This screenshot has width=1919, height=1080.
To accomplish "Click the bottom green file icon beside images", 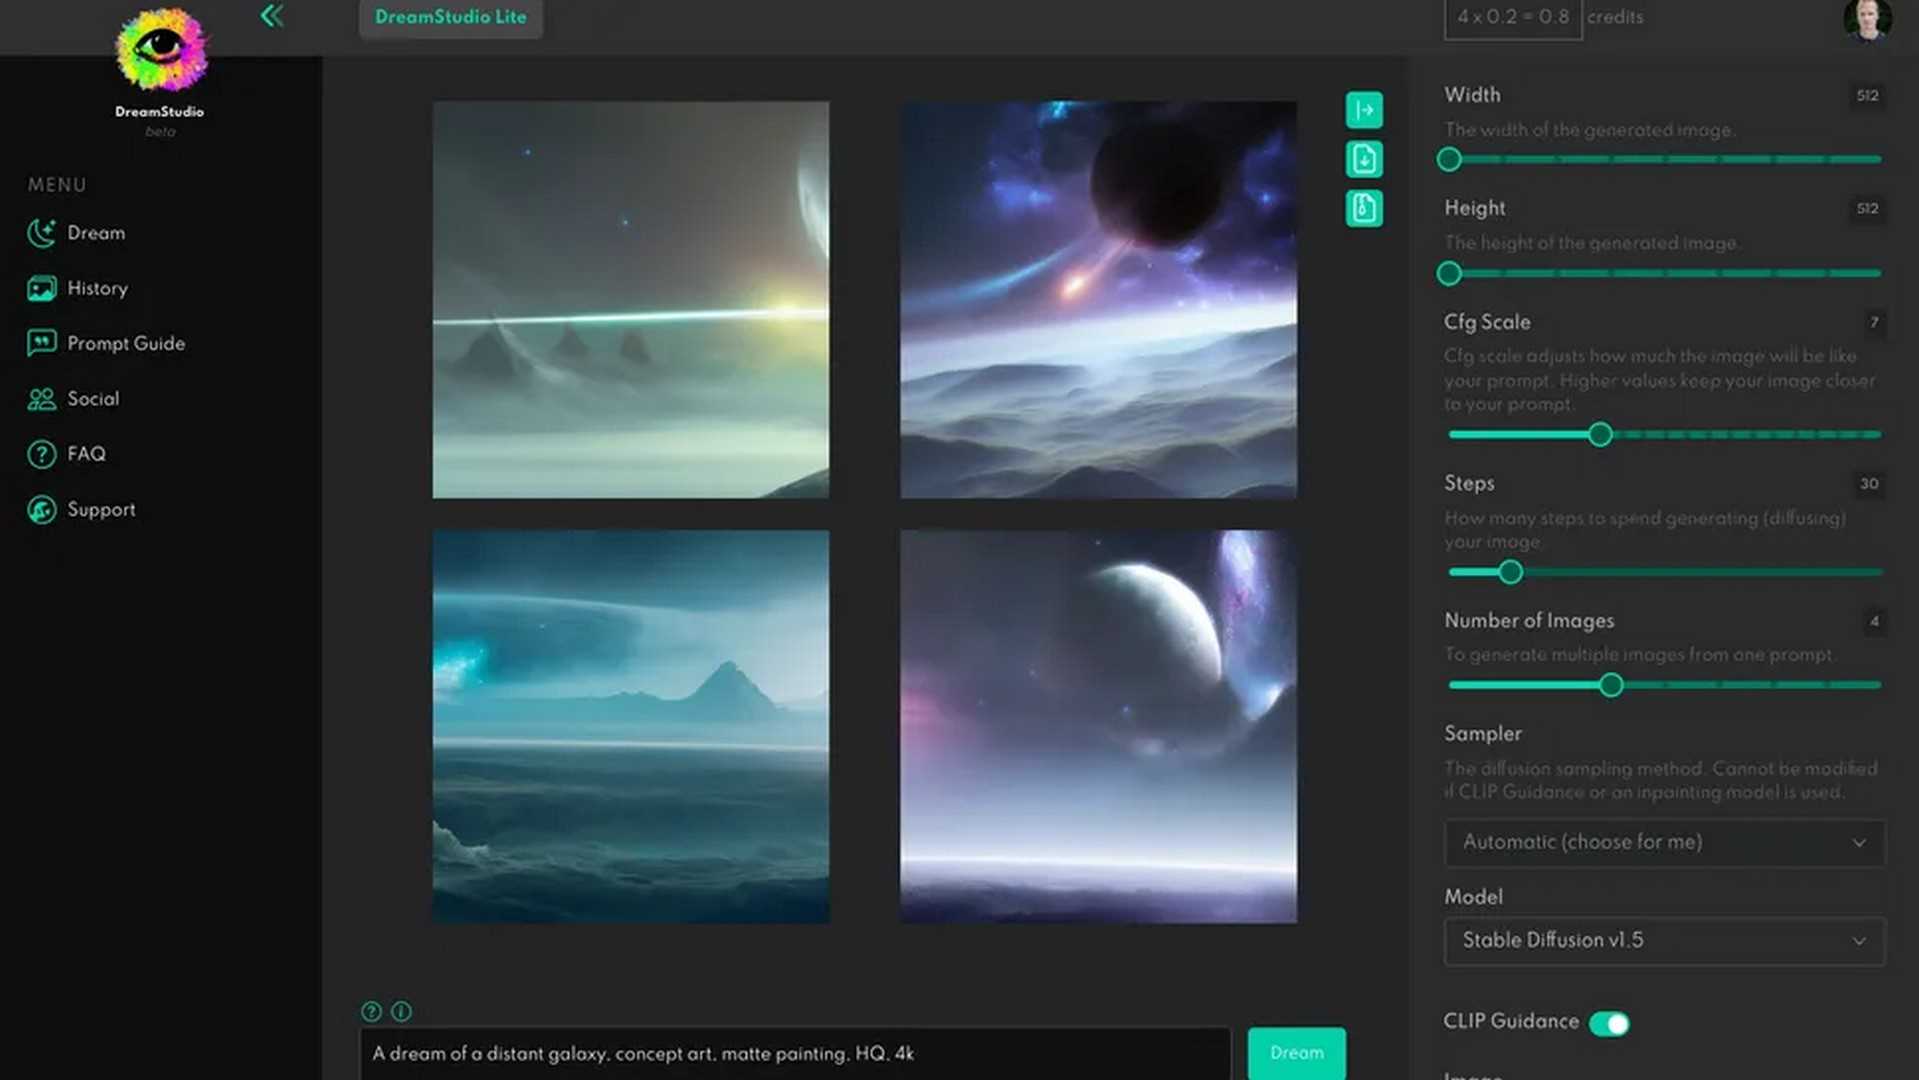I will click(1364, 208).
